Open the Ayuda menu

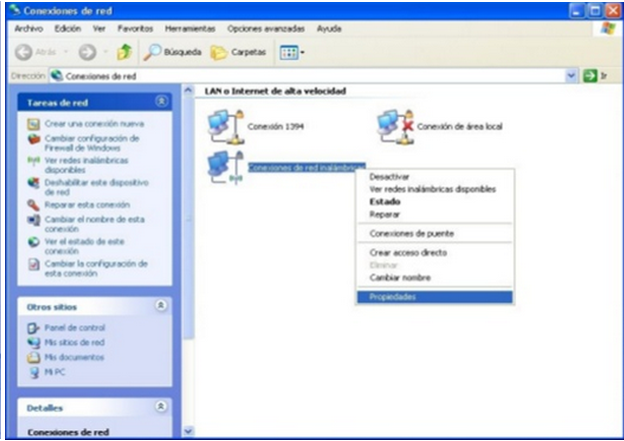(329, 29)
